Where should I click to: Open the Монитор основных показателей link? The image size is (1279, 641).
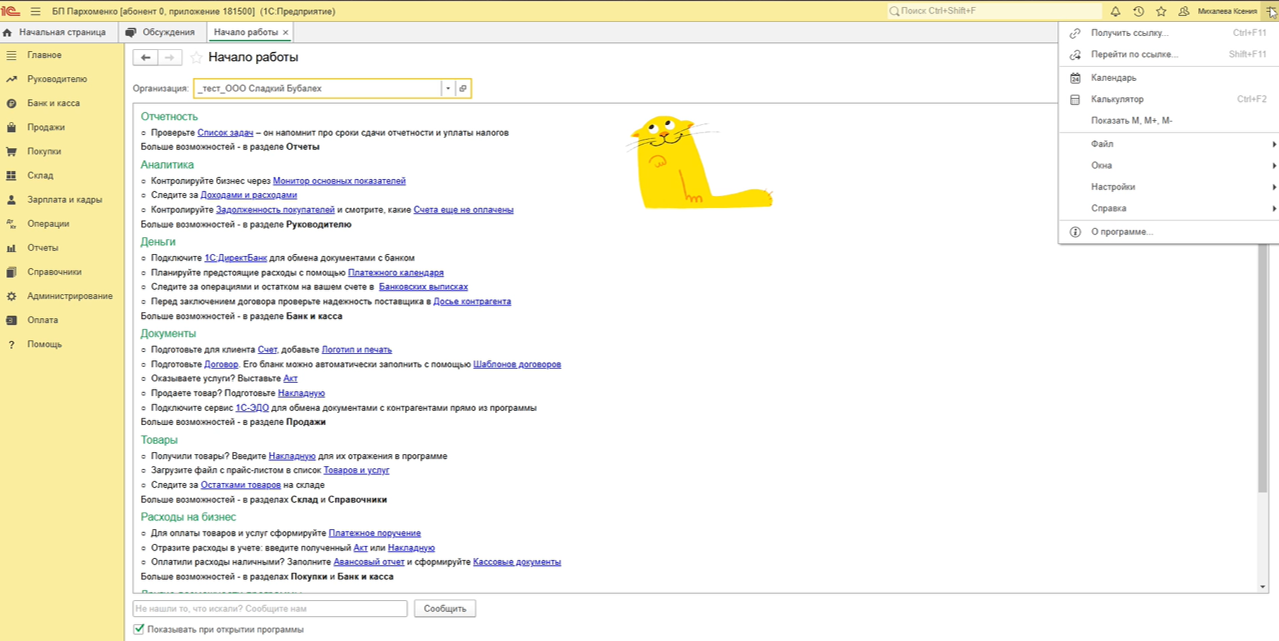pyautogui.click(x=339, y=181)
